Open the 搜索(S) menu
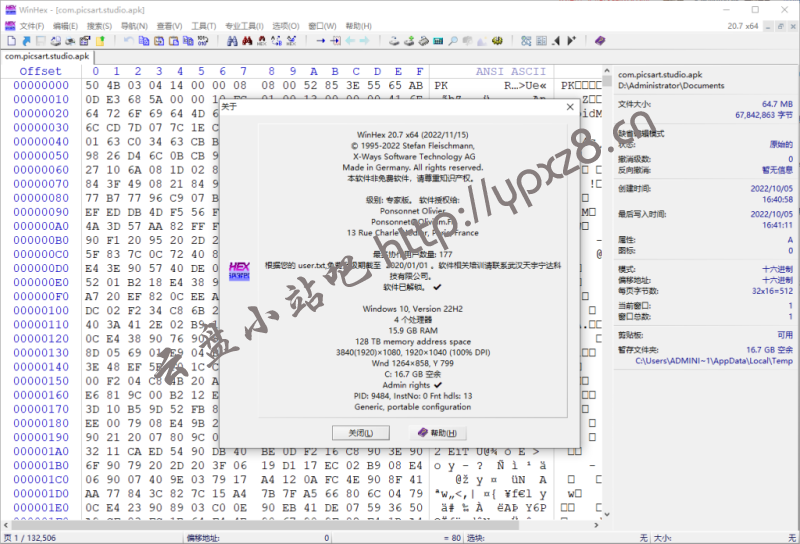This screenshot has height=544, width=800. (x=99, y=26)
